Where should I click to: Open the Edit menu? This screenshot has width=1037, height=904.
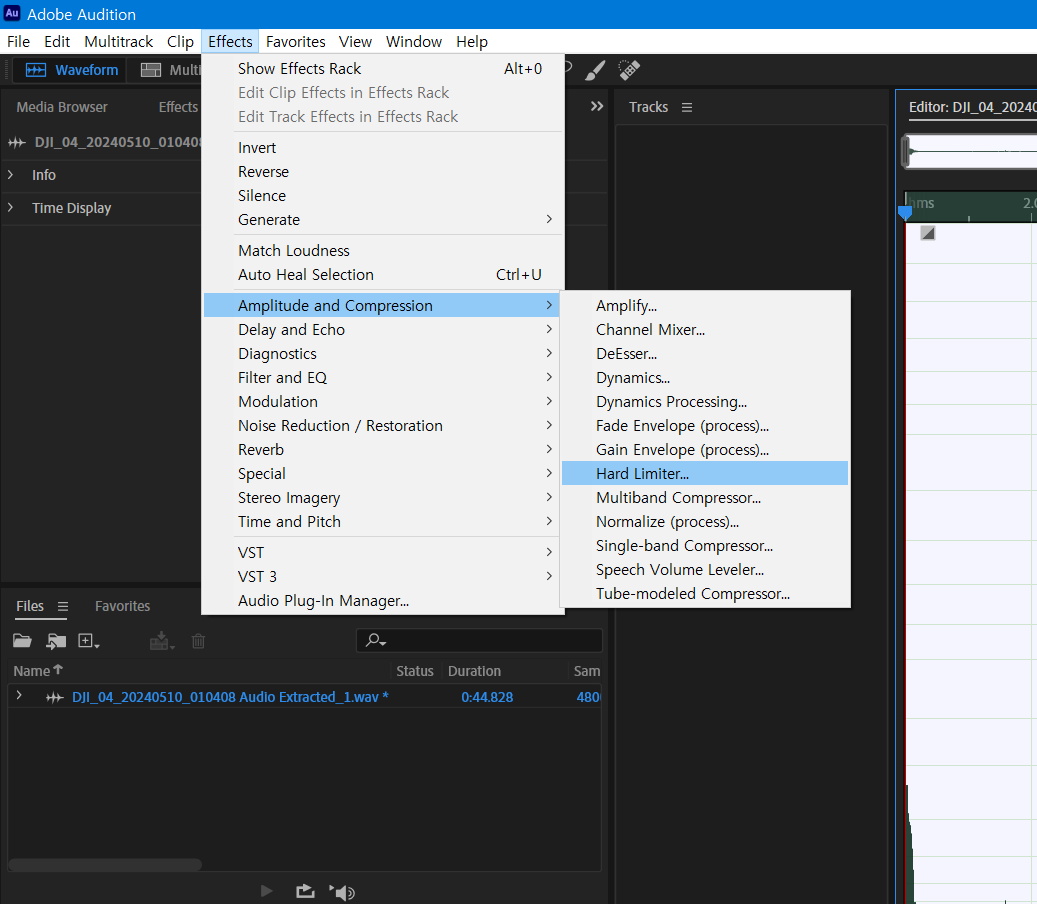pos(57,42)
